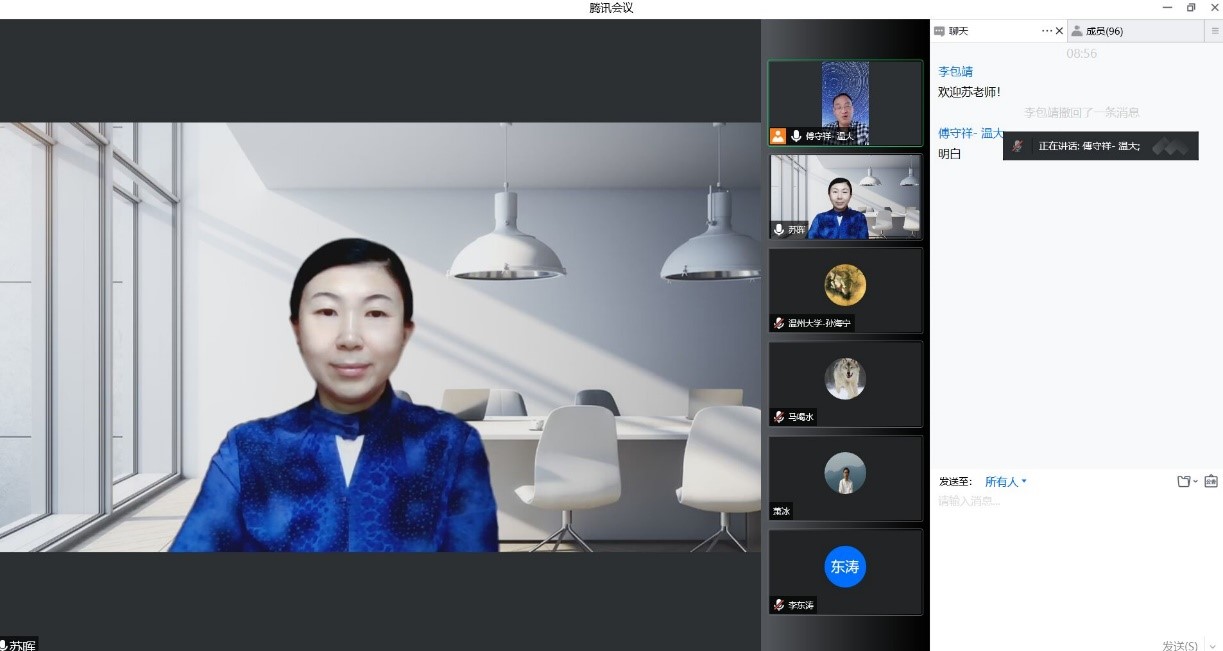Select the 东涛 avatar tile of 李东涛

pyautogui.click(x=845, y=567)
